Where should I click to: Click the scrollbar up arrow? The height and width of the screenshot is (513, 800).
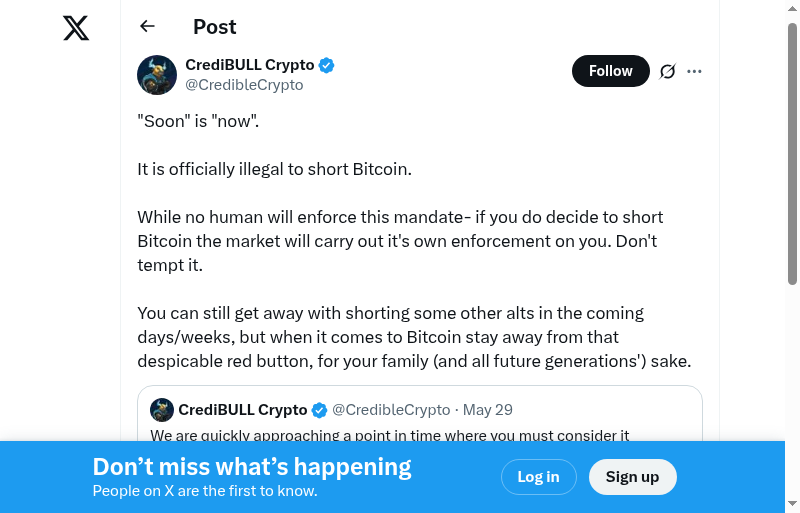tap(793, 8)
